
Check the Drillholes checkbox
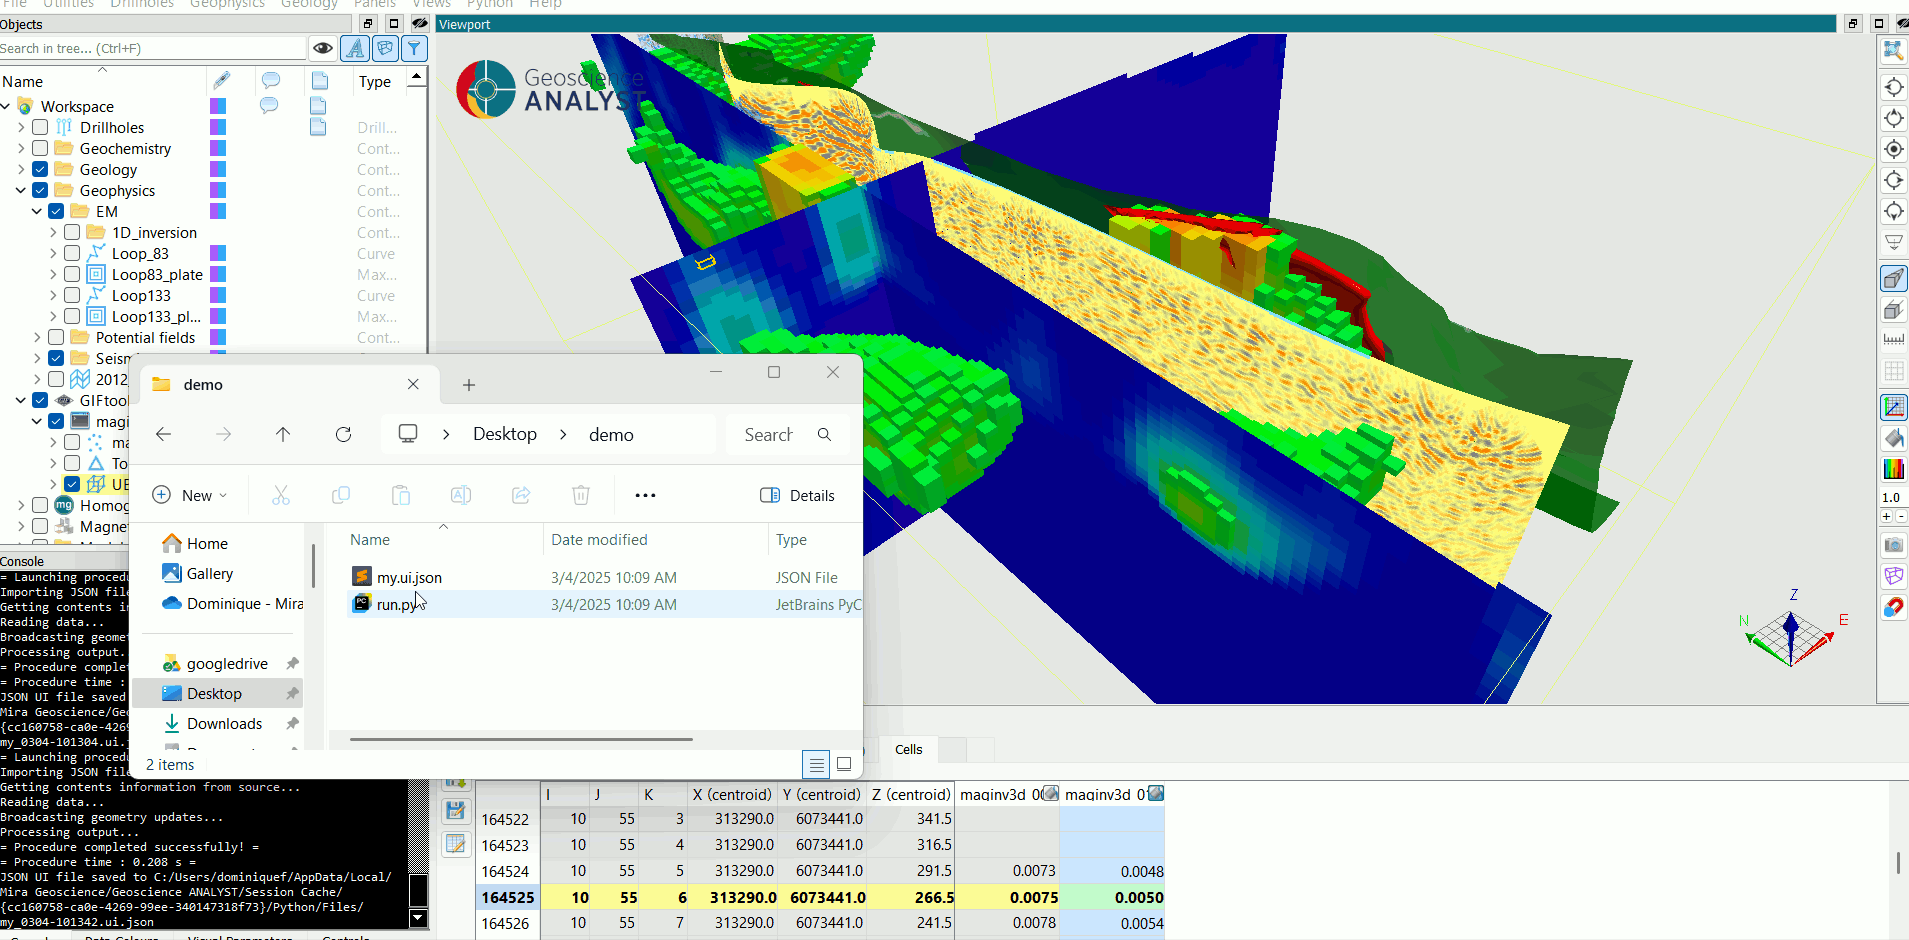(x=40, y=127)
